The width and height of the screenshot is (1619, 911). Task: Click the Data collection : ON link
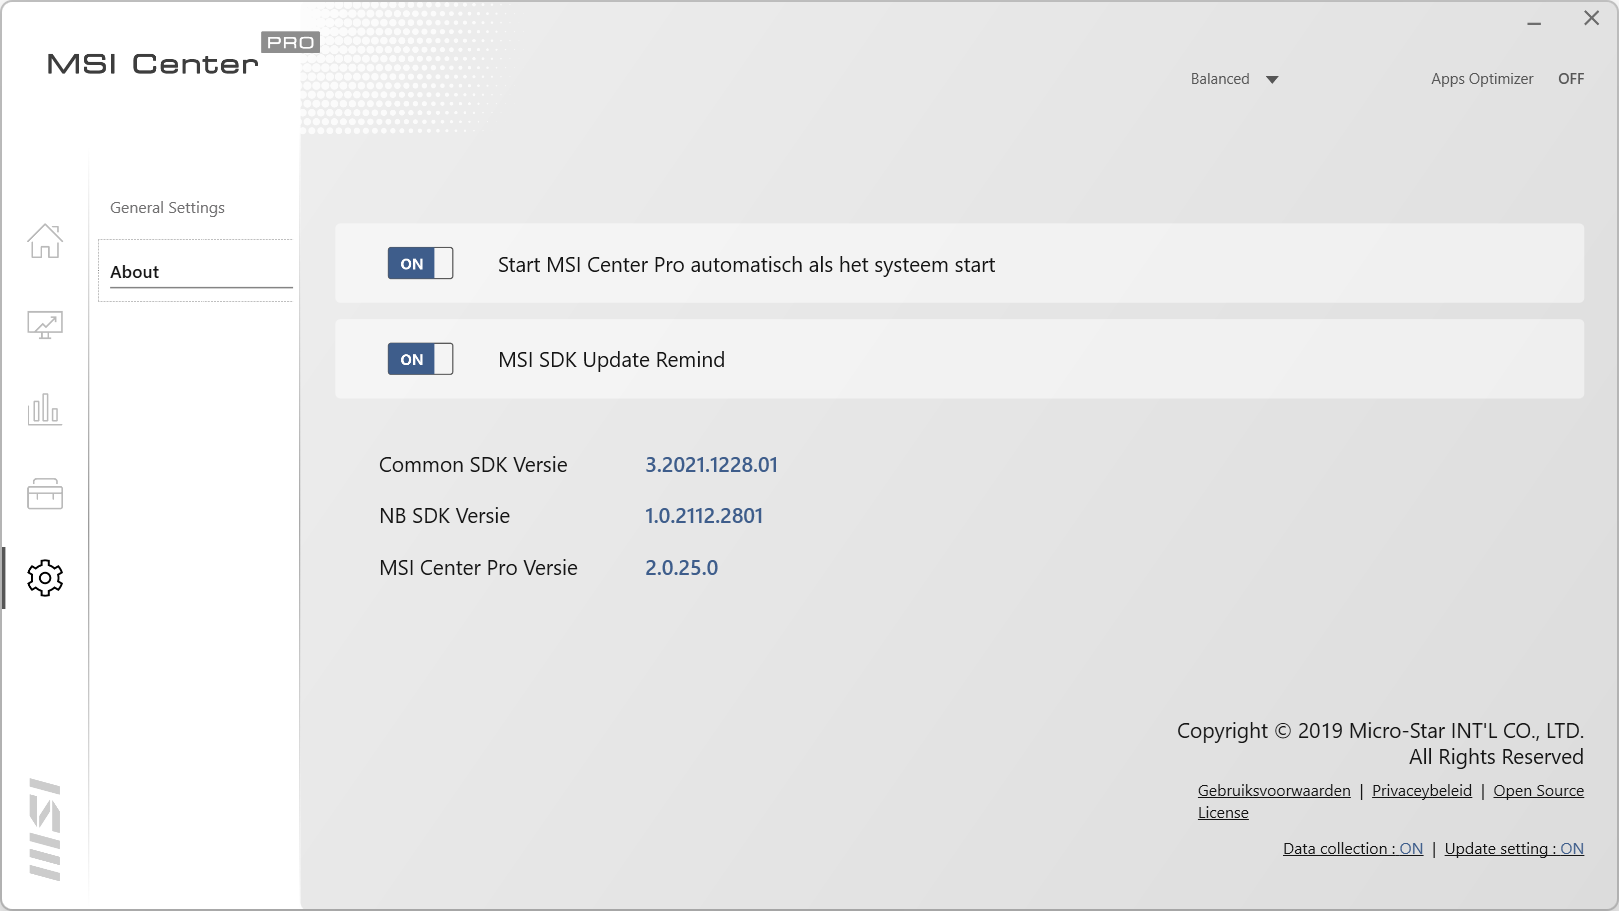tap(1352, 849)
